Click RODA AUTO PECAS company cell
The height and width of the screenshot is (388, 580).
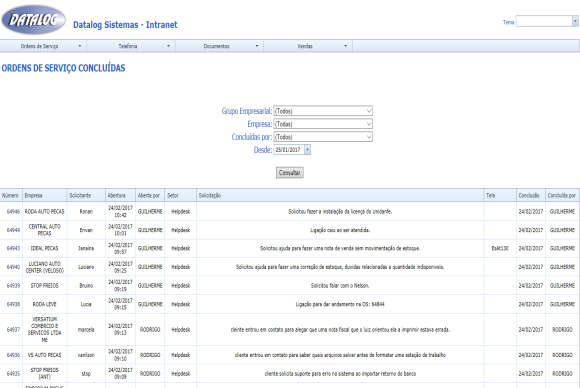point(44,212)
